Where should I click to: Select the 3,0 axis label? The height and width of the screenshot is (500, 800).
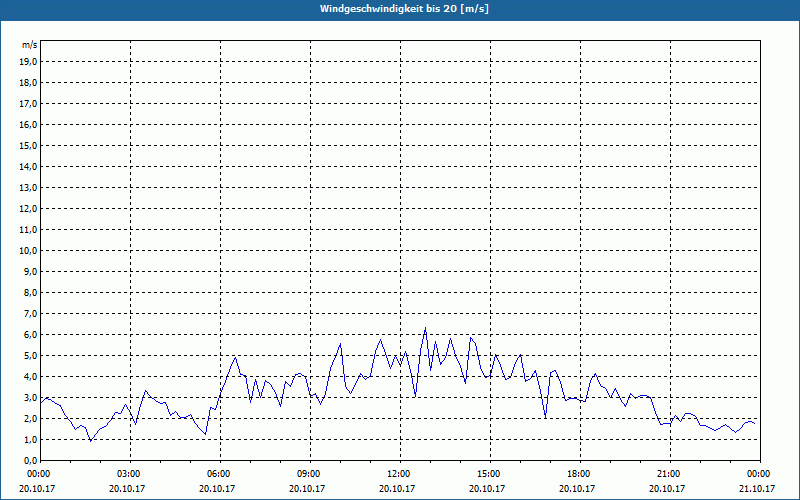31,397
